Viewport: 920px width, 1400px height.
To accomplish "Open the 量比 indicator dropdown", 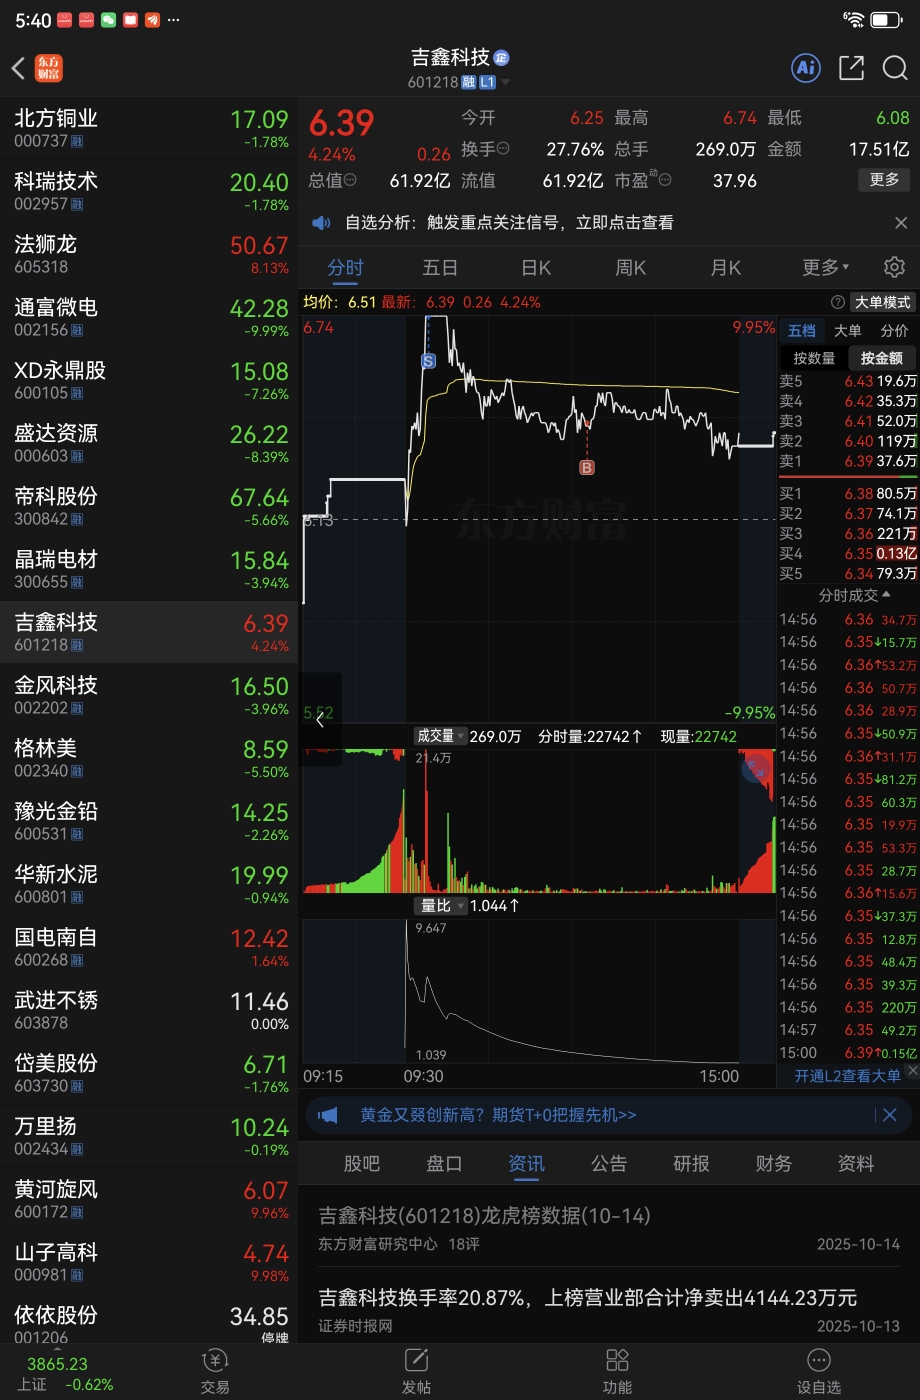I will tap(441, 906).
